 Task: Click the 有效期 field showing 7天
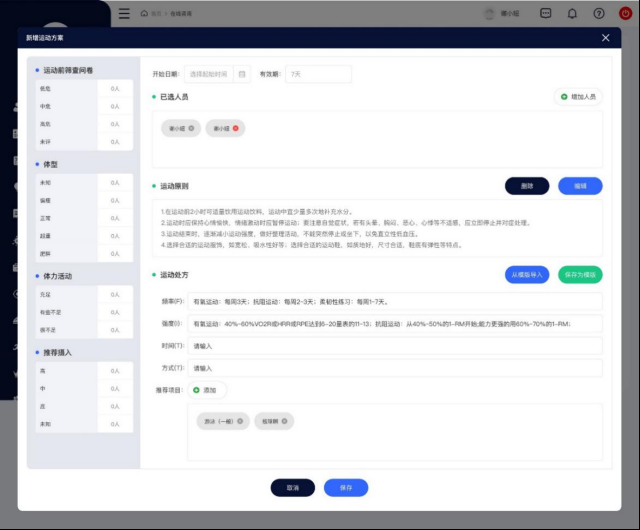[318, 74]
